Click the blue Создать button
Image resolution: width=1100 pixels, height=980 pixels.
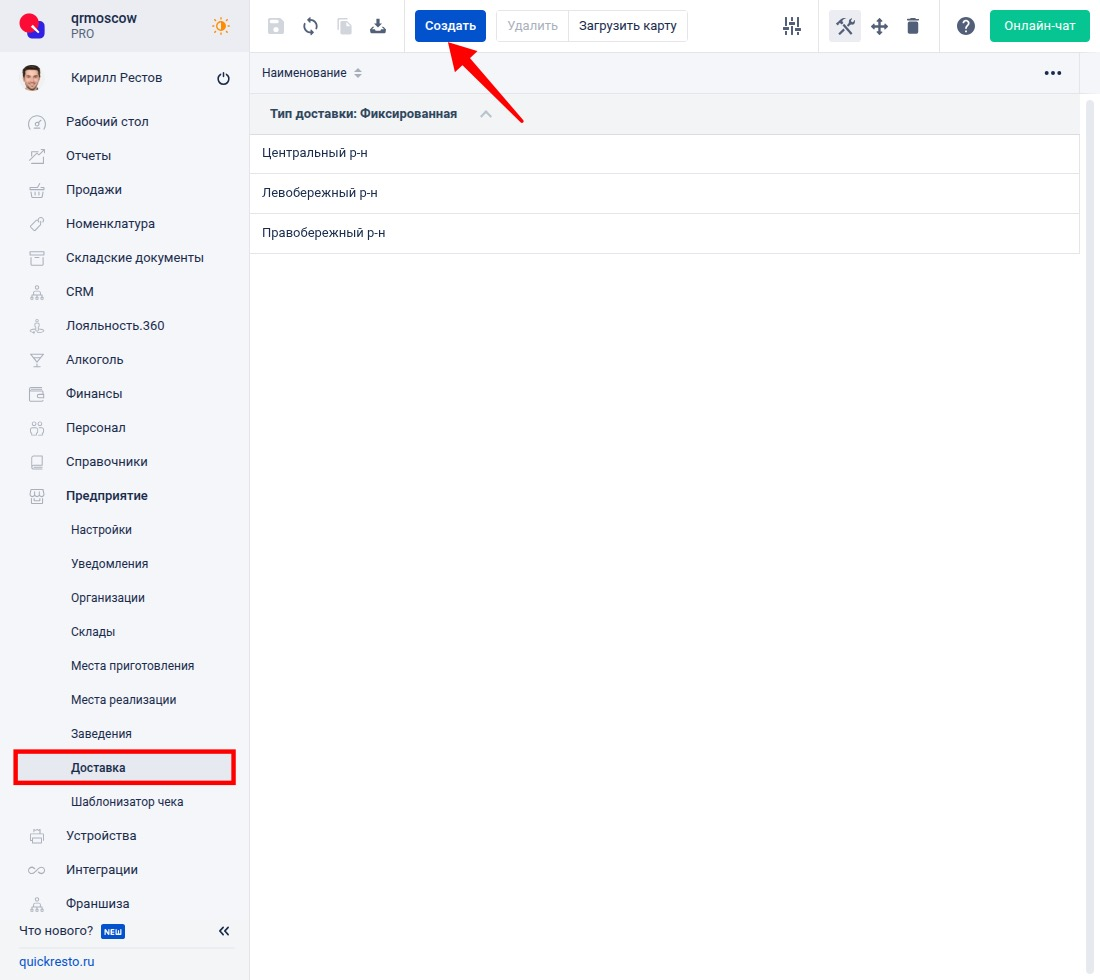coord(450,26)
